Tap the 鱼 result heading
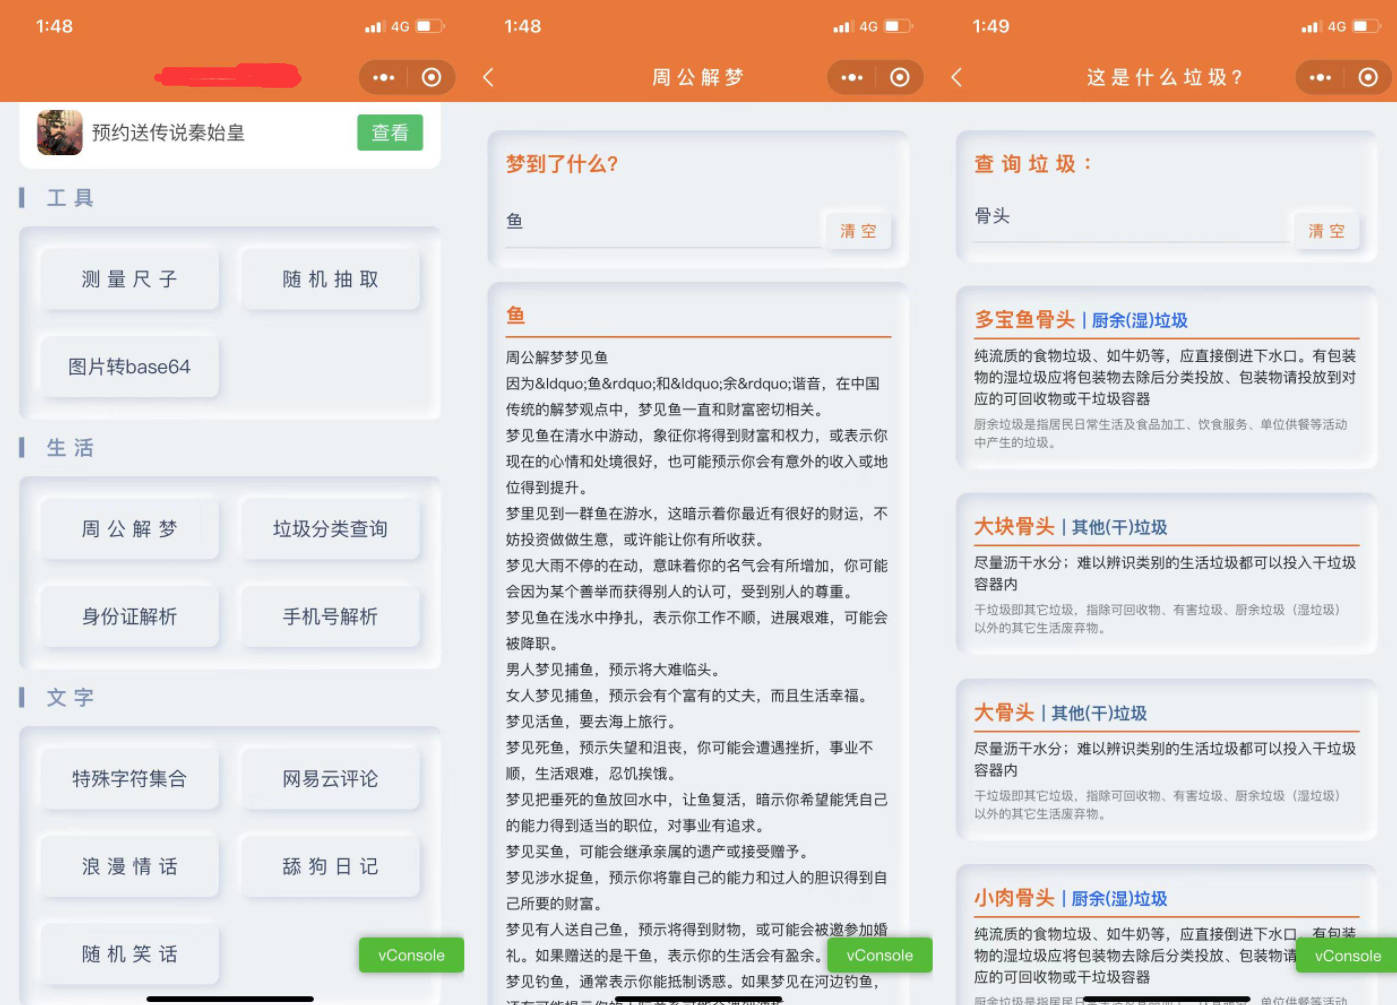Screen dimensions: 1397x1005 516,315
